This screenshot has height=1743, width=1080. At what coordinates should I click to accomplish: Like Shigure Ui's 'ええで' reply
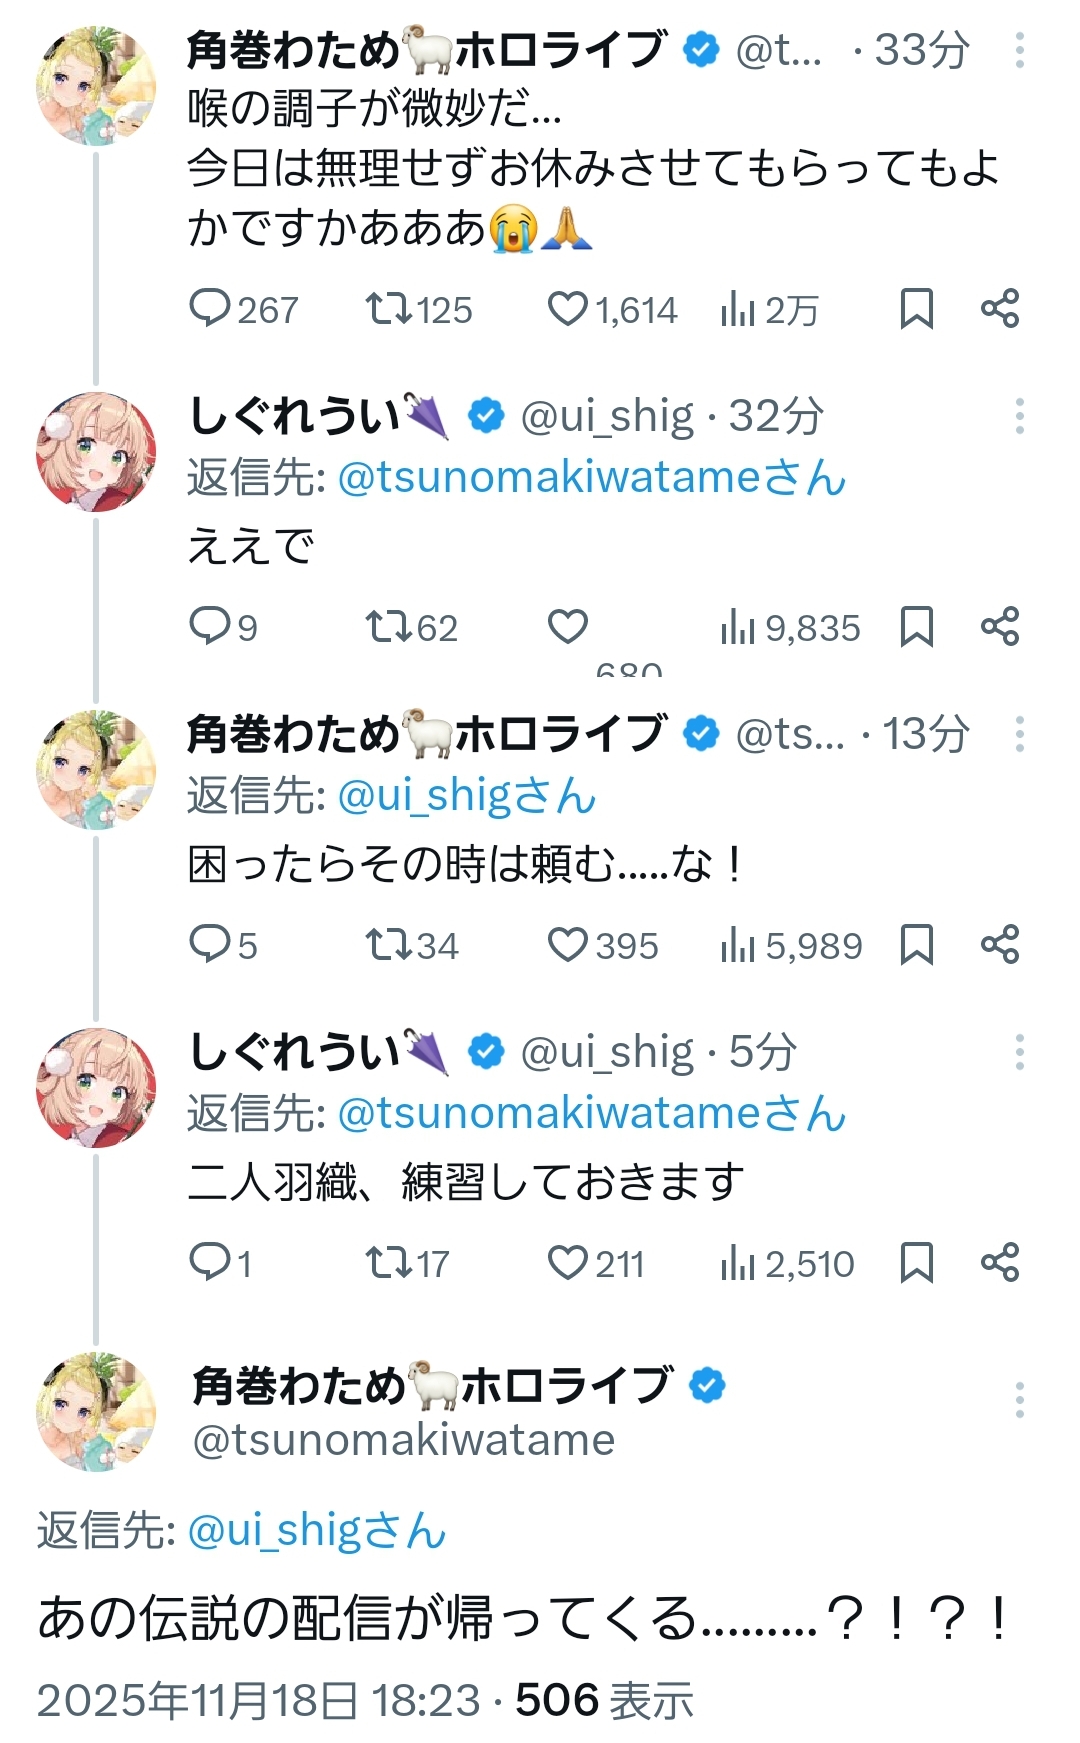click(568, 627)
